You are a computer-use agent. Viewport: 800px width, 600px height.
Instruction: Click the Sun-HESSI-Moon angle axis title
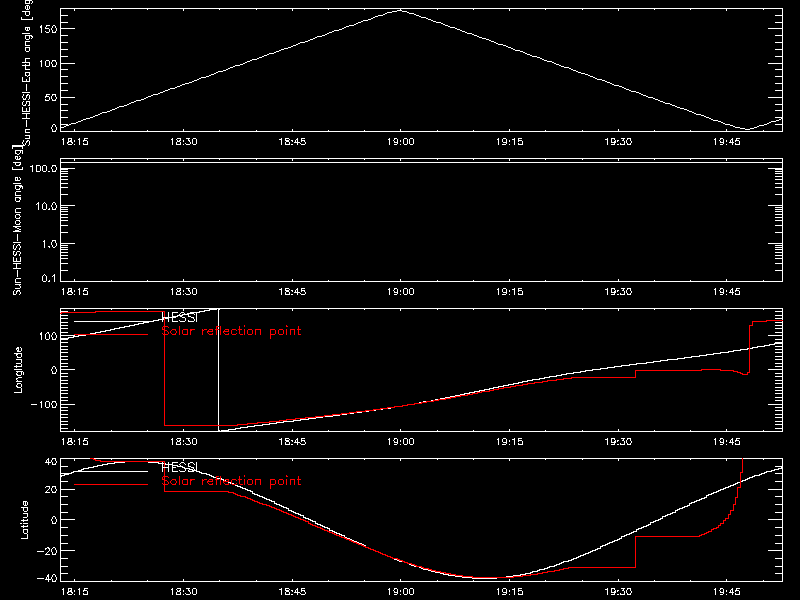tap(17, 220)
